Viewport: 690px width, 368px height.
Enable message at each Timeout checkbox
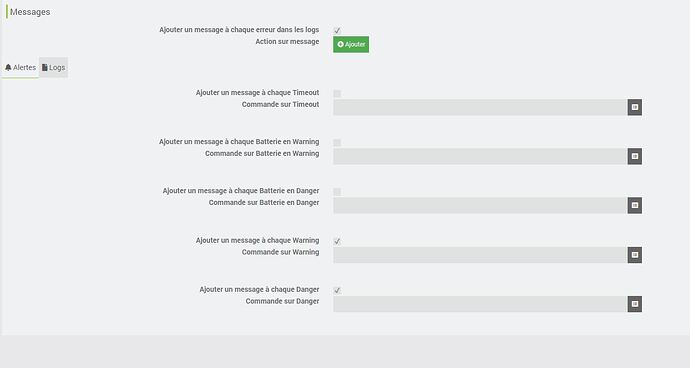[337, 93]
